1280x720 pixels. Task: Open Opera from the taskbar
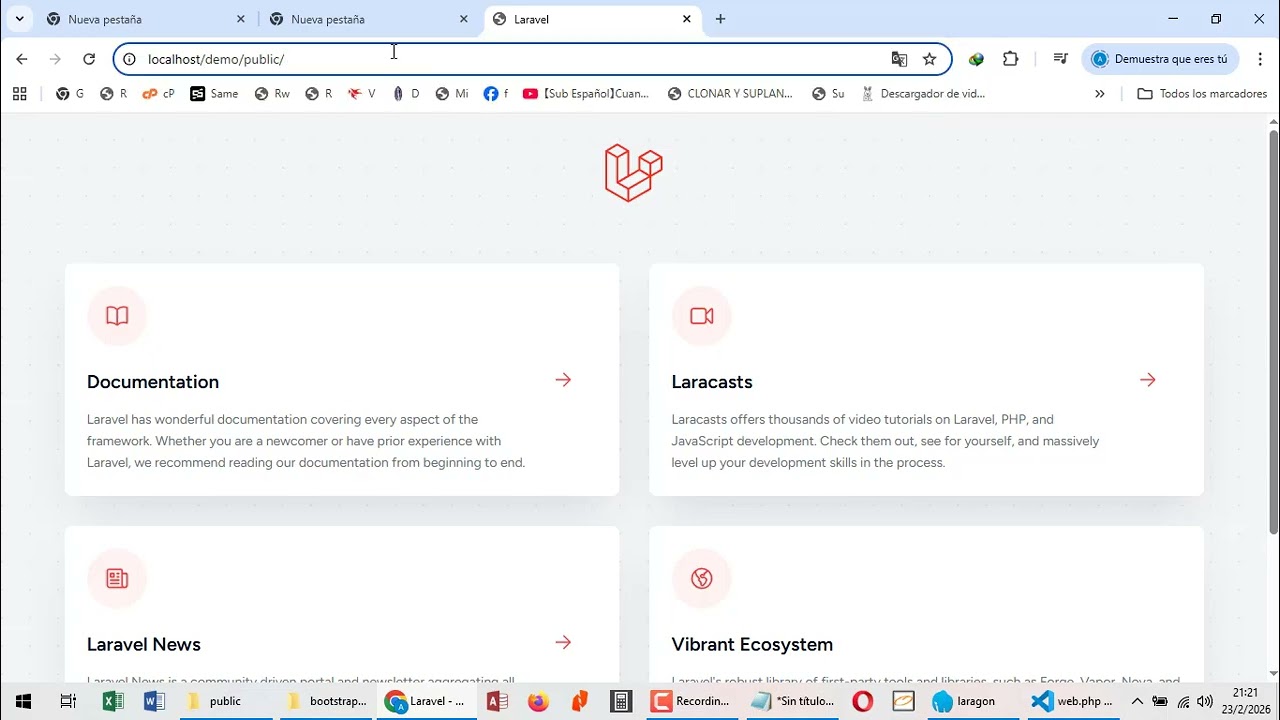[x=862, y=701]
